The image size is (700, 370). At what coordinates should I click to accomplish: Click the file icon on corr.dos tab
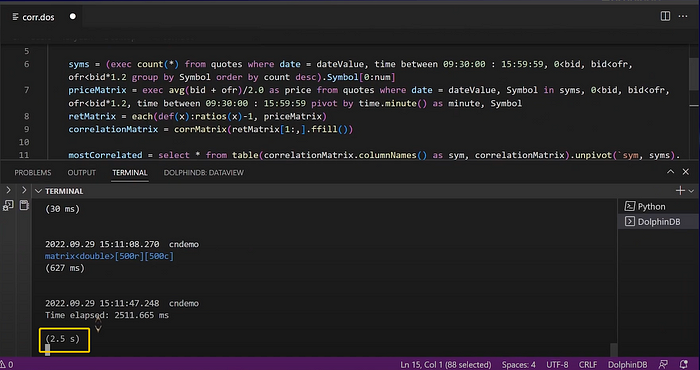[16, 17]
